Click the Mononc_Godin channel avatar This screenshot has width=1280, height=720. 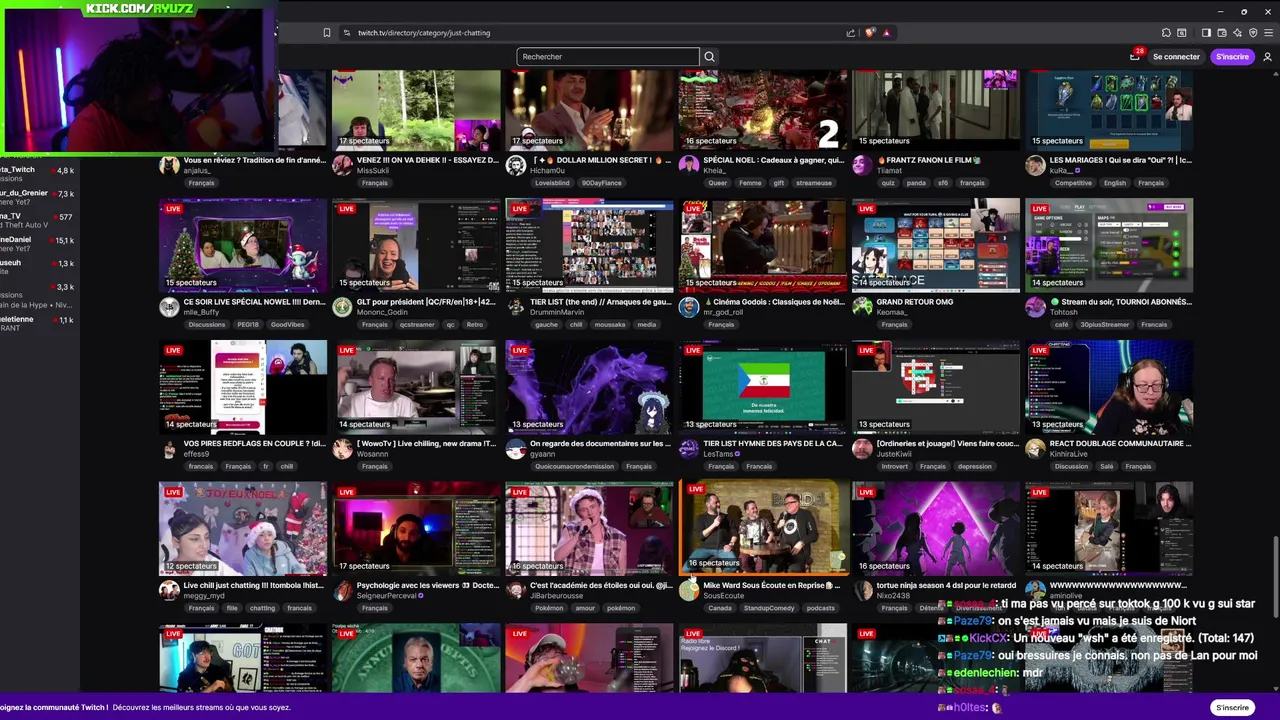click(x=342, y=307)
